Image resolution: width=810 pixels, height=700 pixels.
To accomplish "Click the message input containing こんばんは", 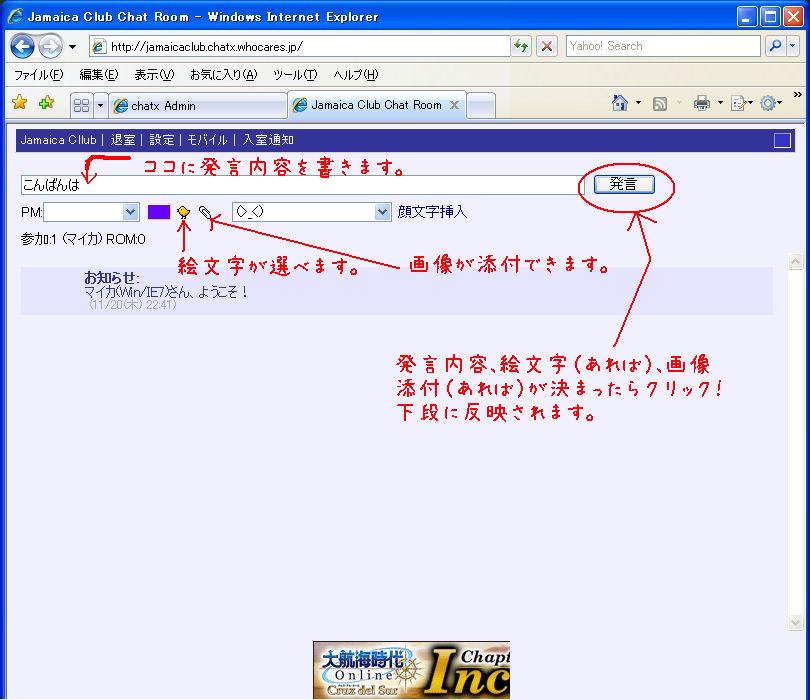I will pos(303,185).
